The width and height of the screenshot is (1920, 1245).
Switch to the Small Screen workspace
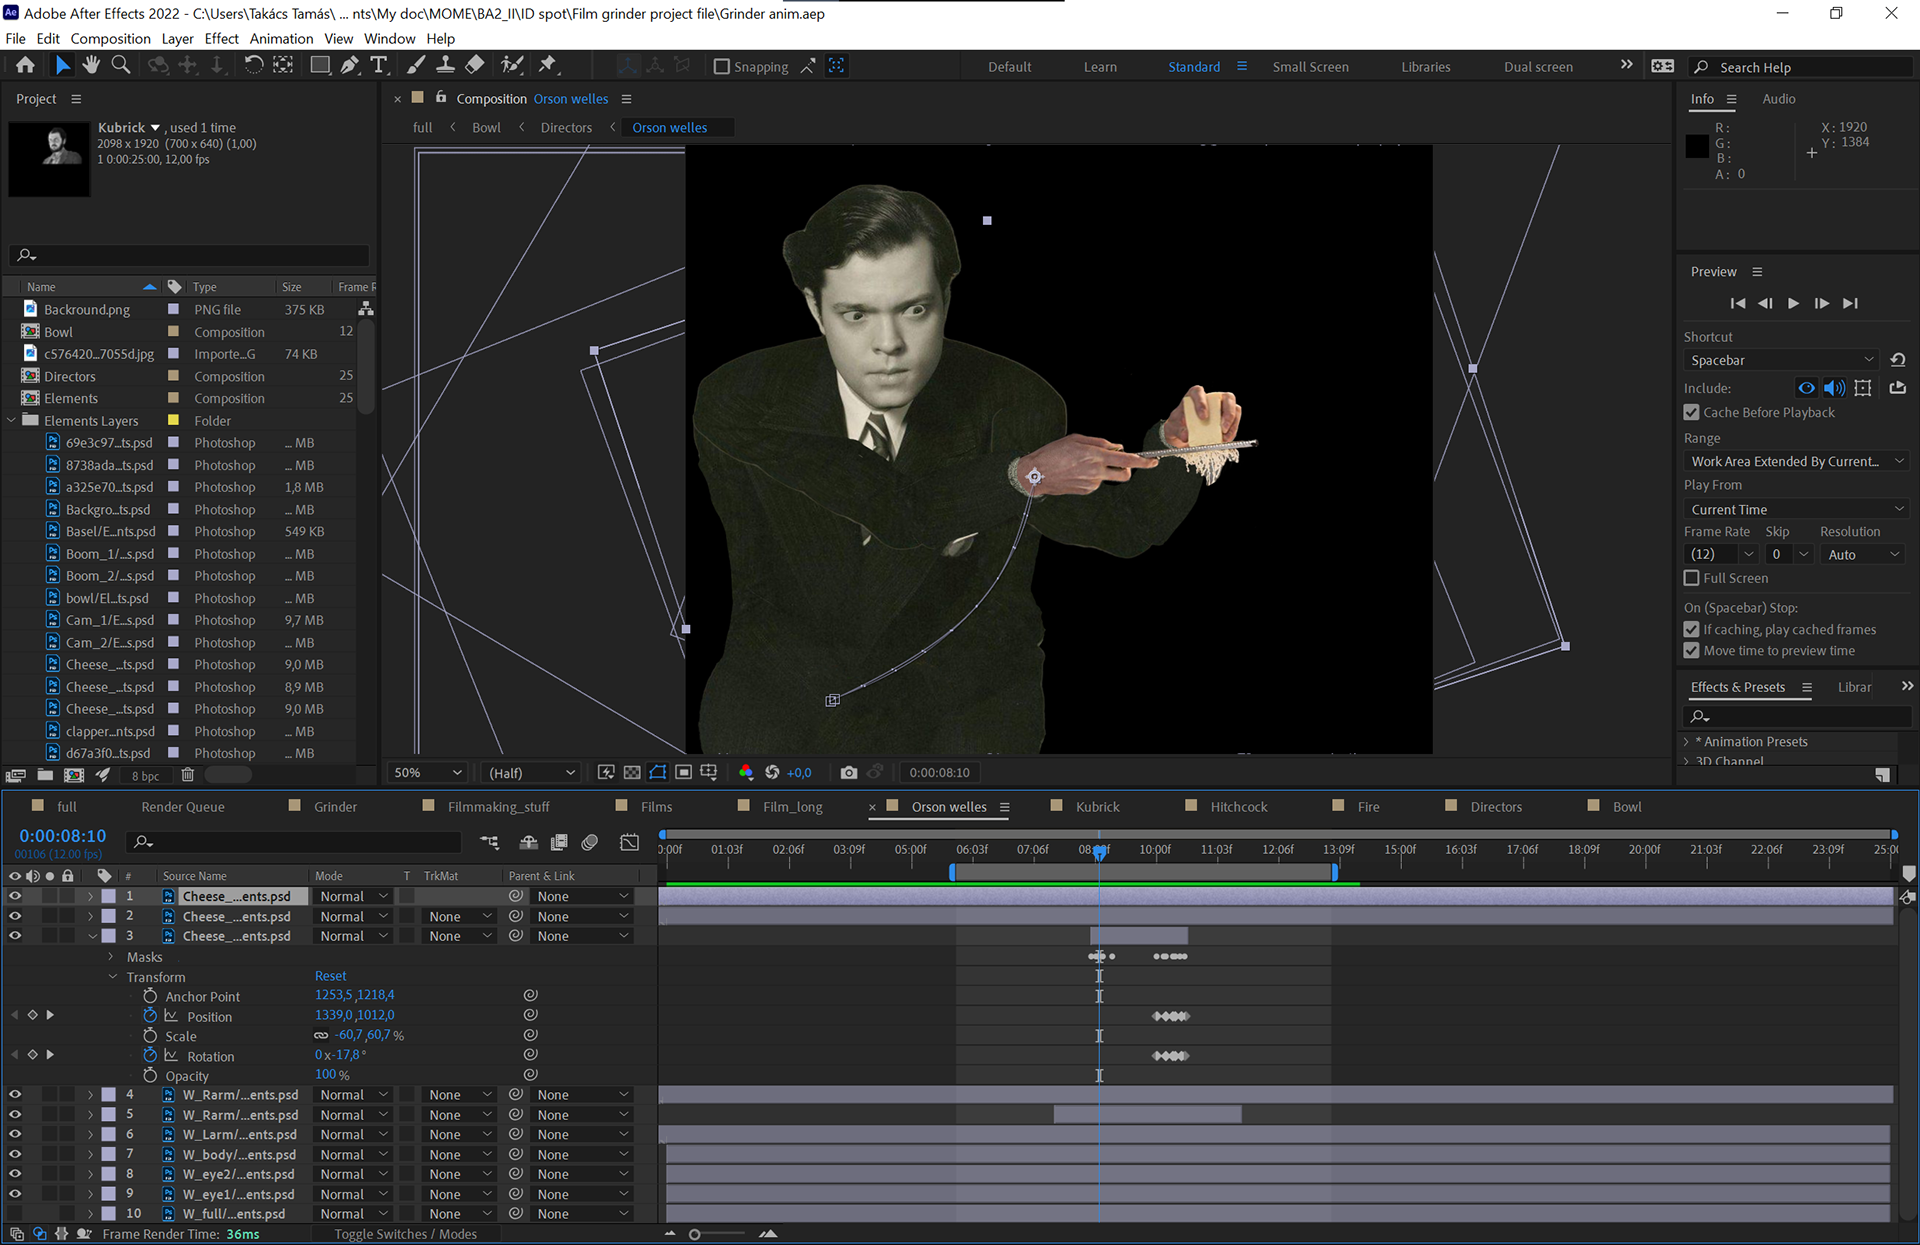pyautogui.click(x=1310, y=67)
